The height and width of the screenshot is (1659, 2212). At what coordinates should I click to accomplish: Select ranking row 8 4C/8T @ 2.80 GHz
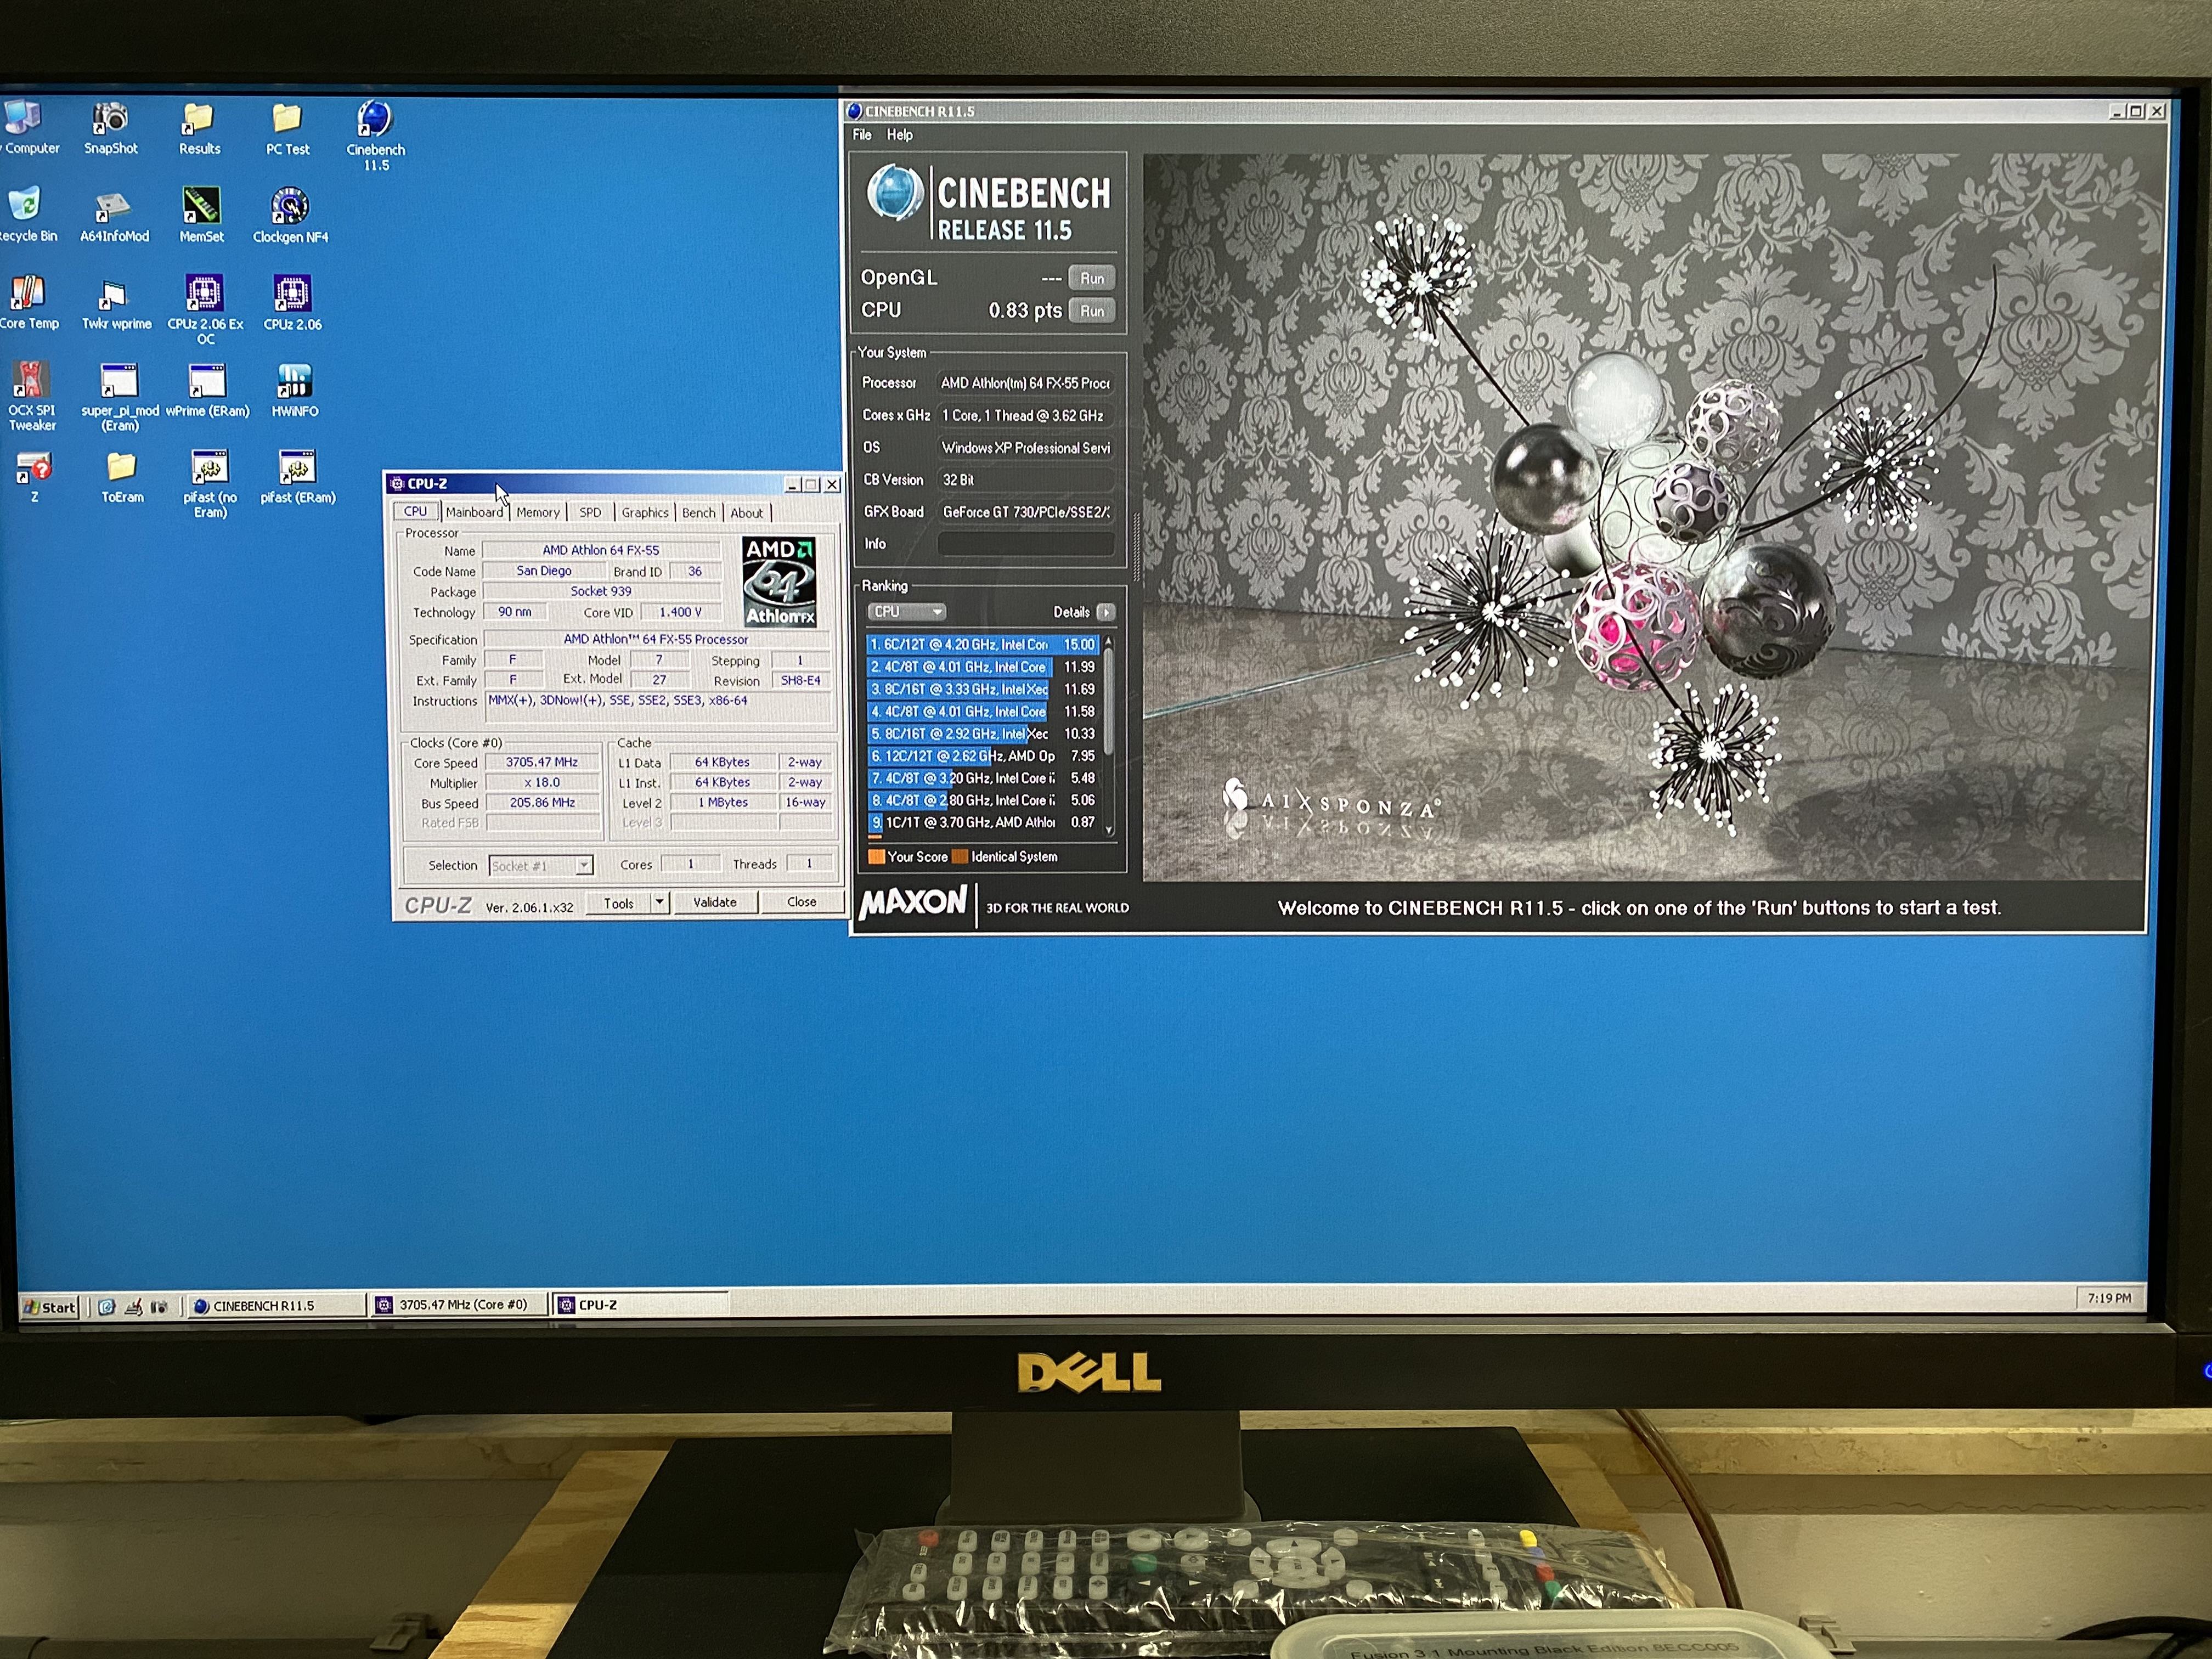pyautogui.click(x=983, y=800)
